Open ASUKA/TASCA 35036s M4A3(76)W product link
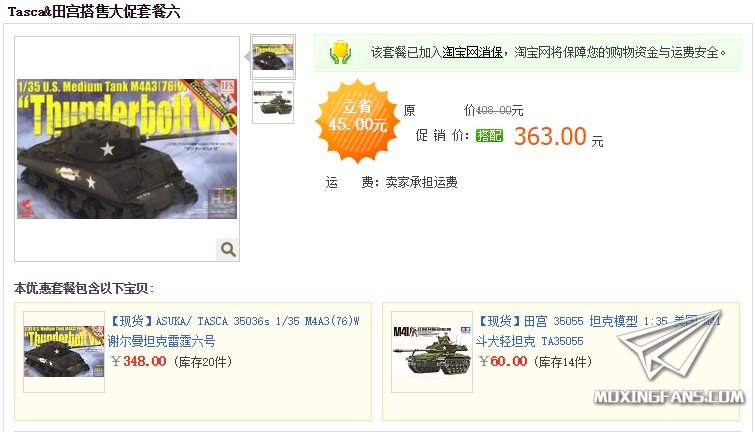This screenshot has height=432, width=755. [234, 331]
